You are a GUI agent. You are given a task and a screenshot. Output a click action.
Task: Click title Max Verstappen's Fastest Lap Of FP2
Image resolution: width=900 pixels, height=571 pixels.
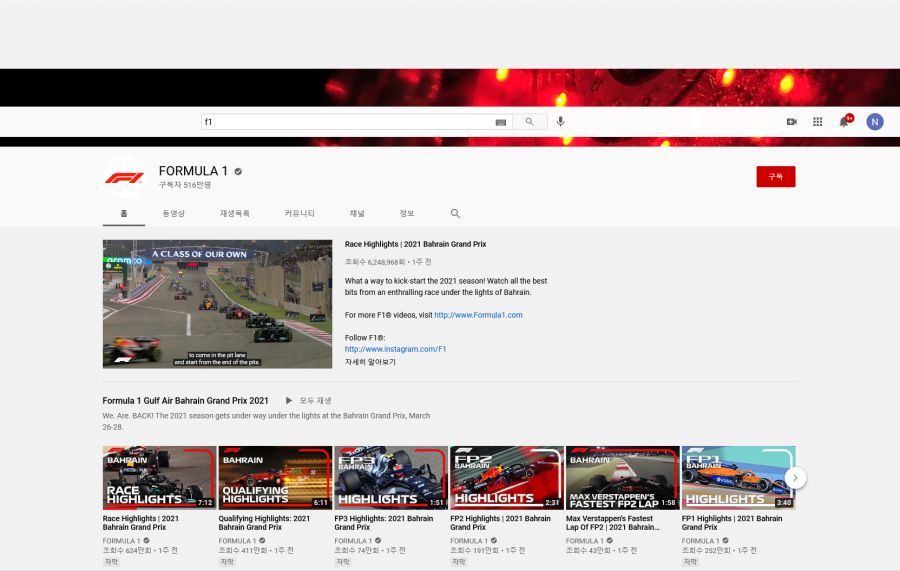[612, 523]
